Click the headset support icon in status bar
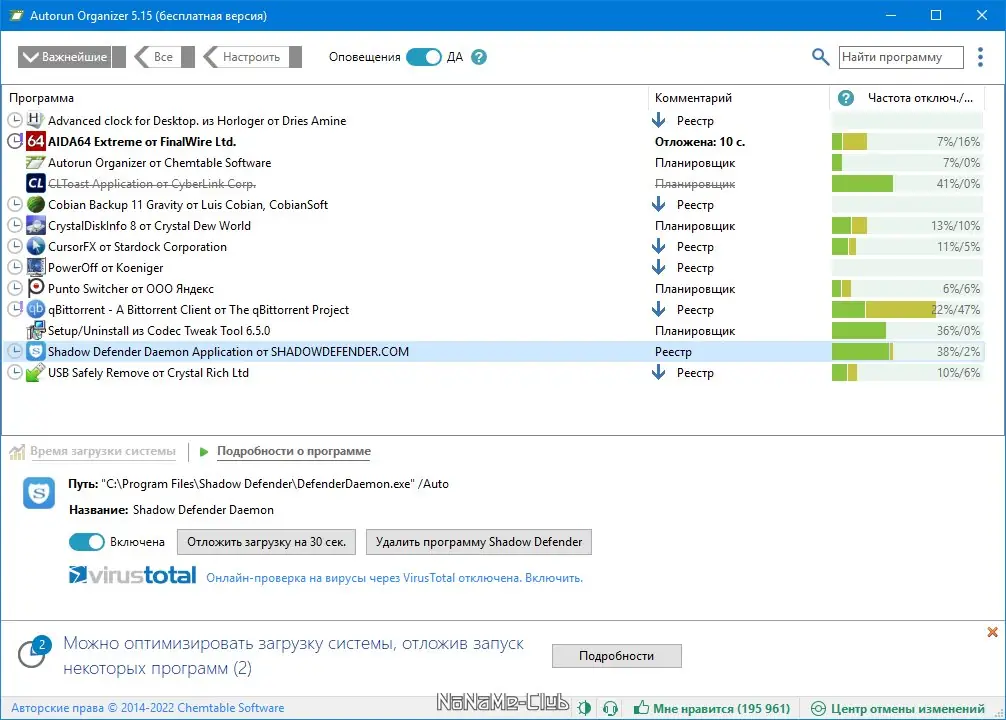This screenshot has width=1006, height=720. click(610, 708)
